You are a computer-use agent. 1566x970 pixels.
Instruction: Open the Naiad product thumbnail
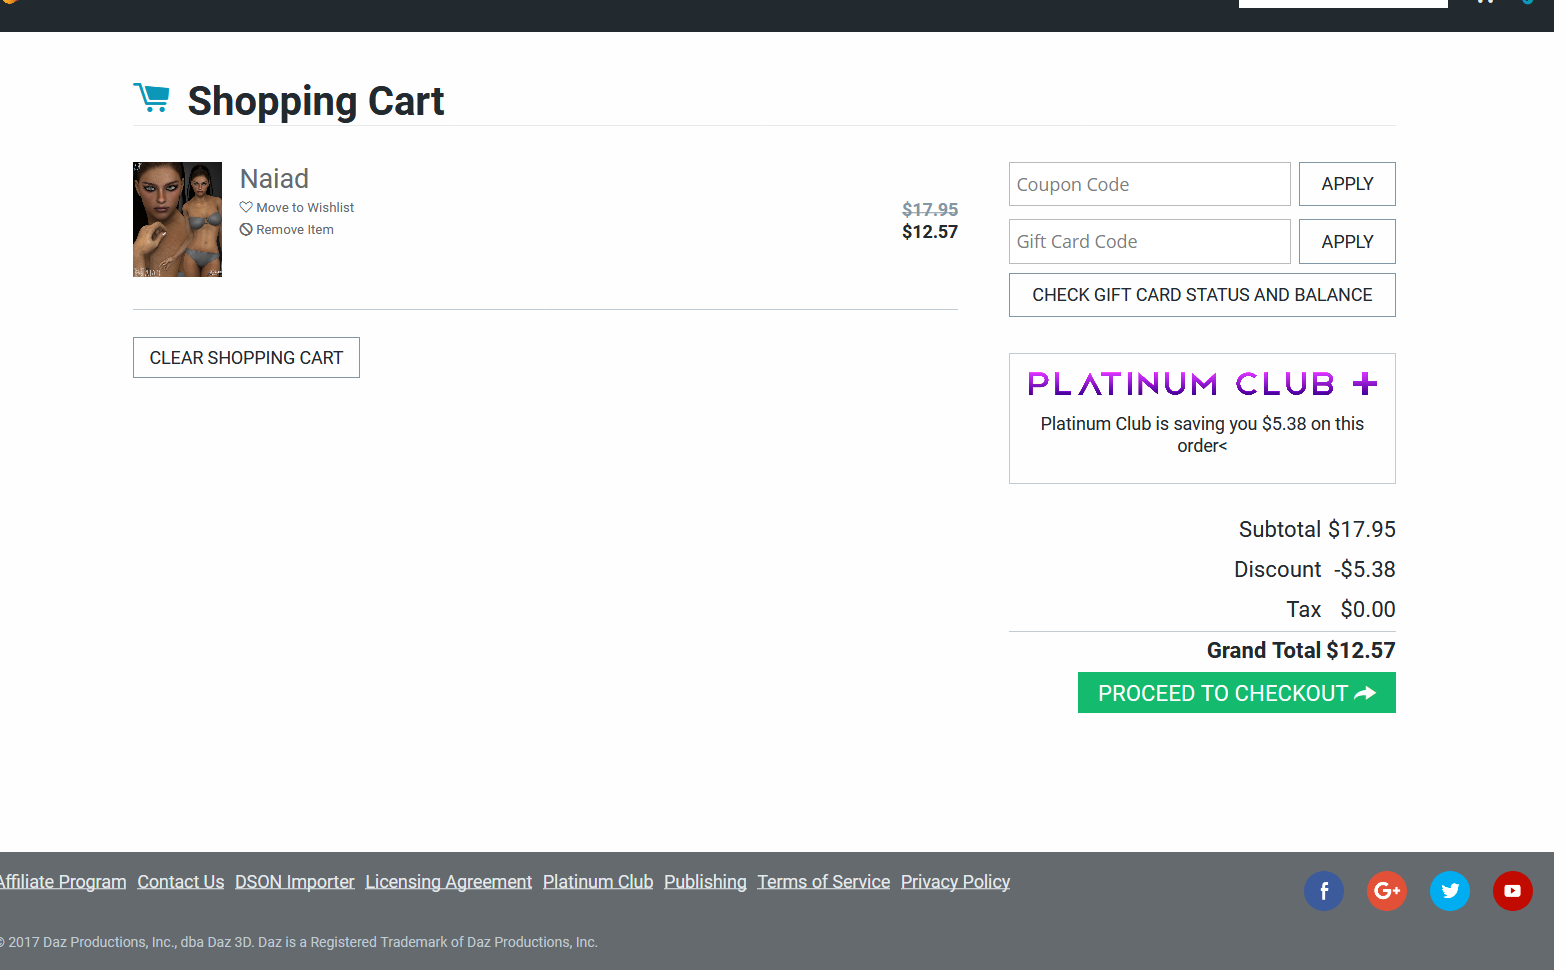click(177, 219)
